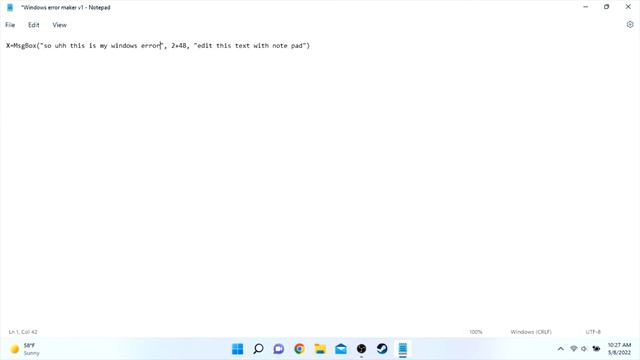Open taskbar Search magnifier
640x360 pixels.
click(x=258, y=349)
